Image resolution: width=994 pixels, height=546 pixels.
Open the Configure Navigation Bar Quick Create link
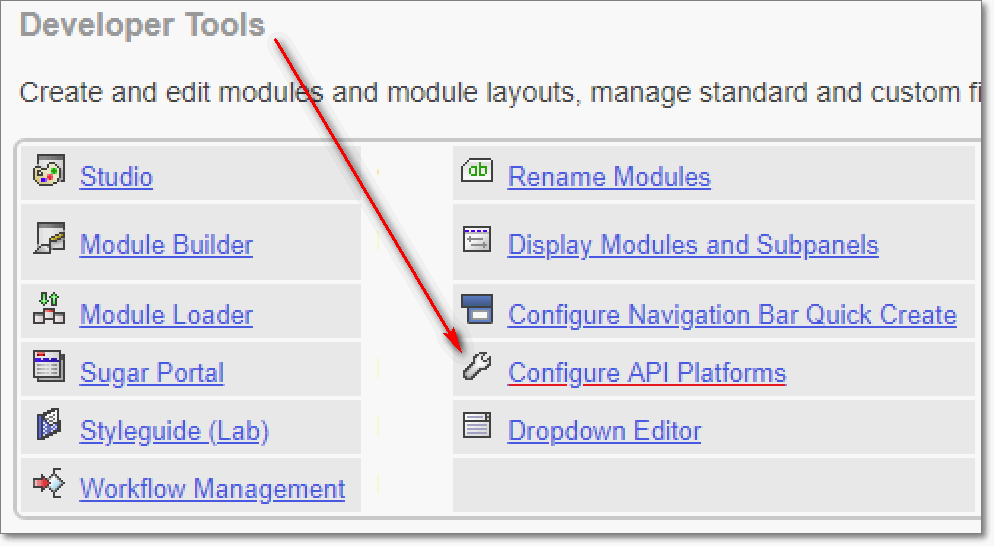tap(732, 315)
